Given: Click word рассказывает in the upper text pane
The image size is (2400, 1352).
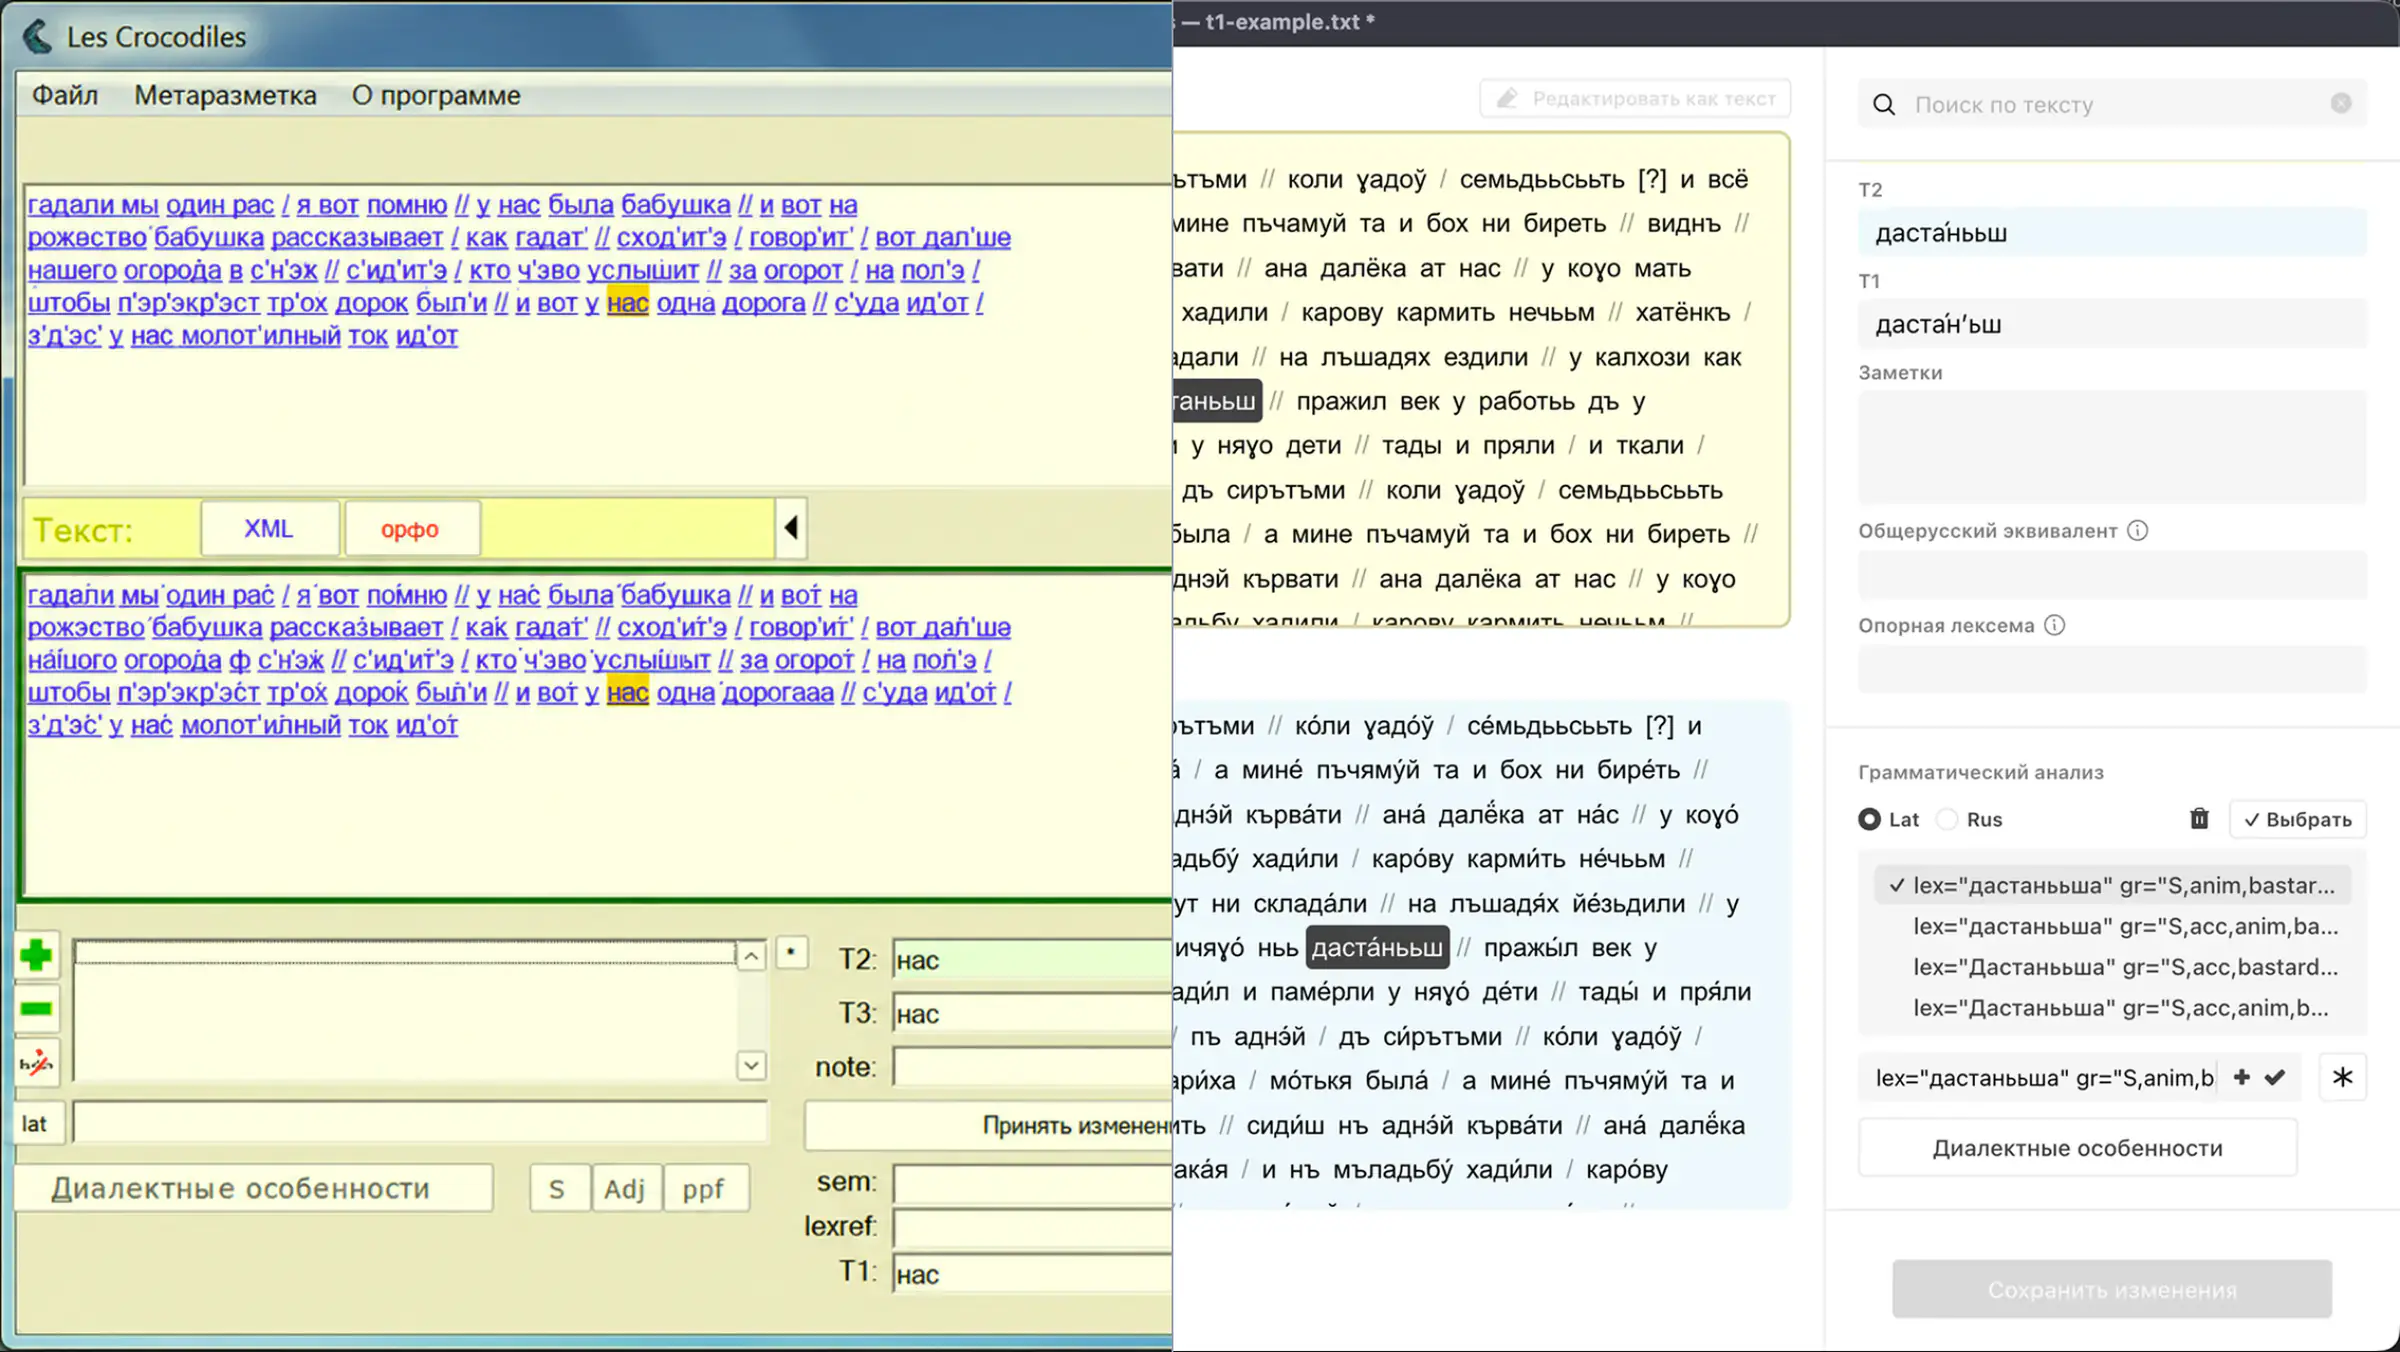Looking at the screenshot, I should (x=357, y=237).
